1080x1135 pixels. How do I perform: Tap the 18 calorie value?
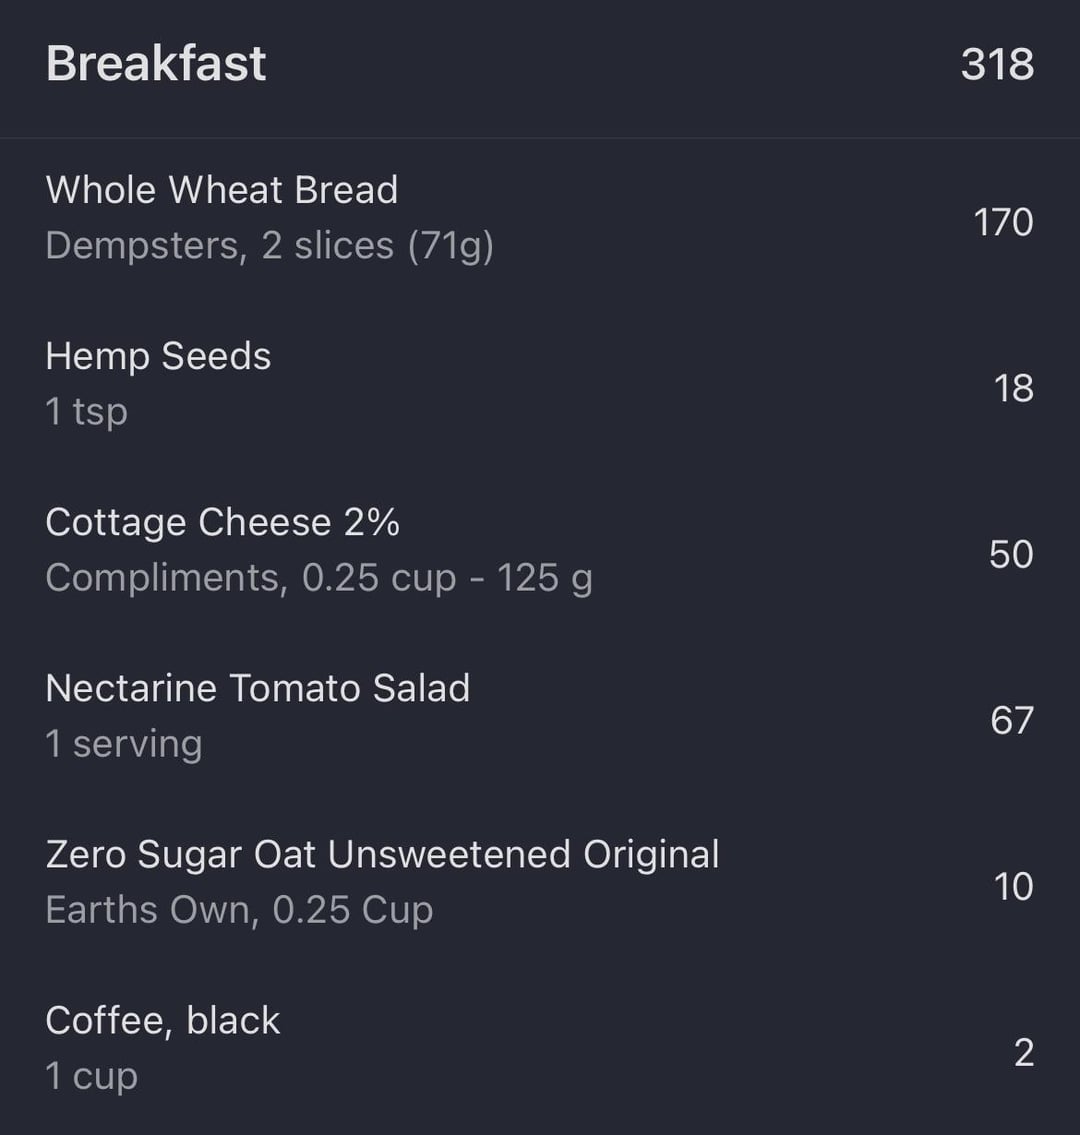tap(1013, 388)
